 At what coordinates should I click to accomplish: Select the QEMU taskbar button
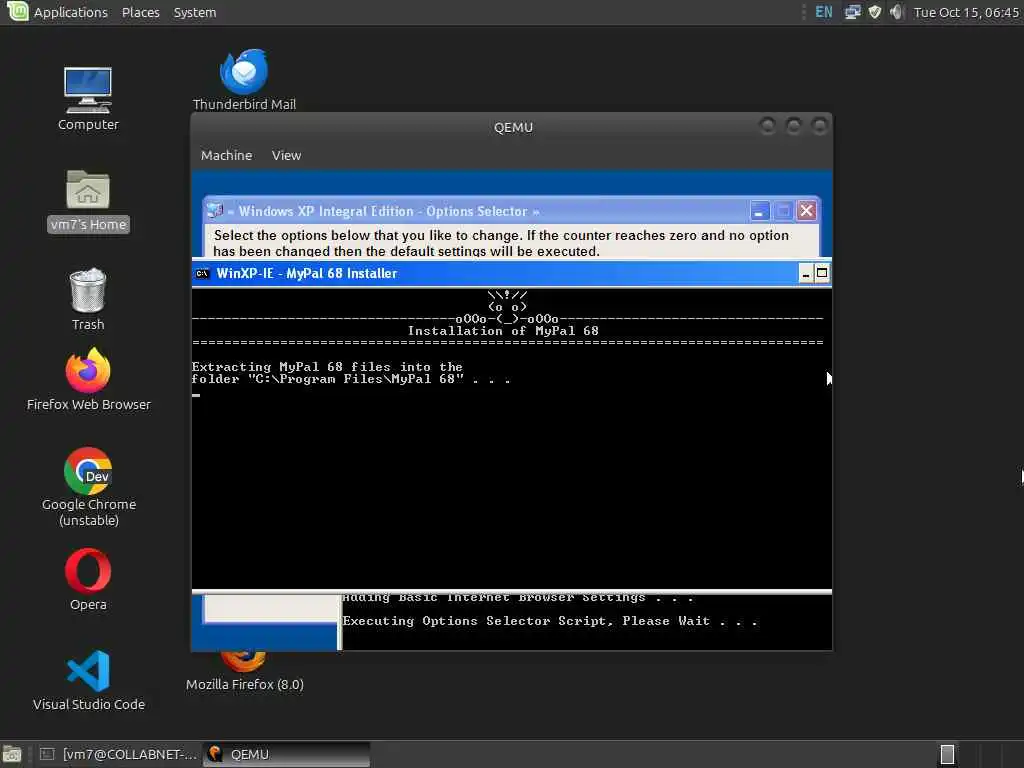(287, 754)
